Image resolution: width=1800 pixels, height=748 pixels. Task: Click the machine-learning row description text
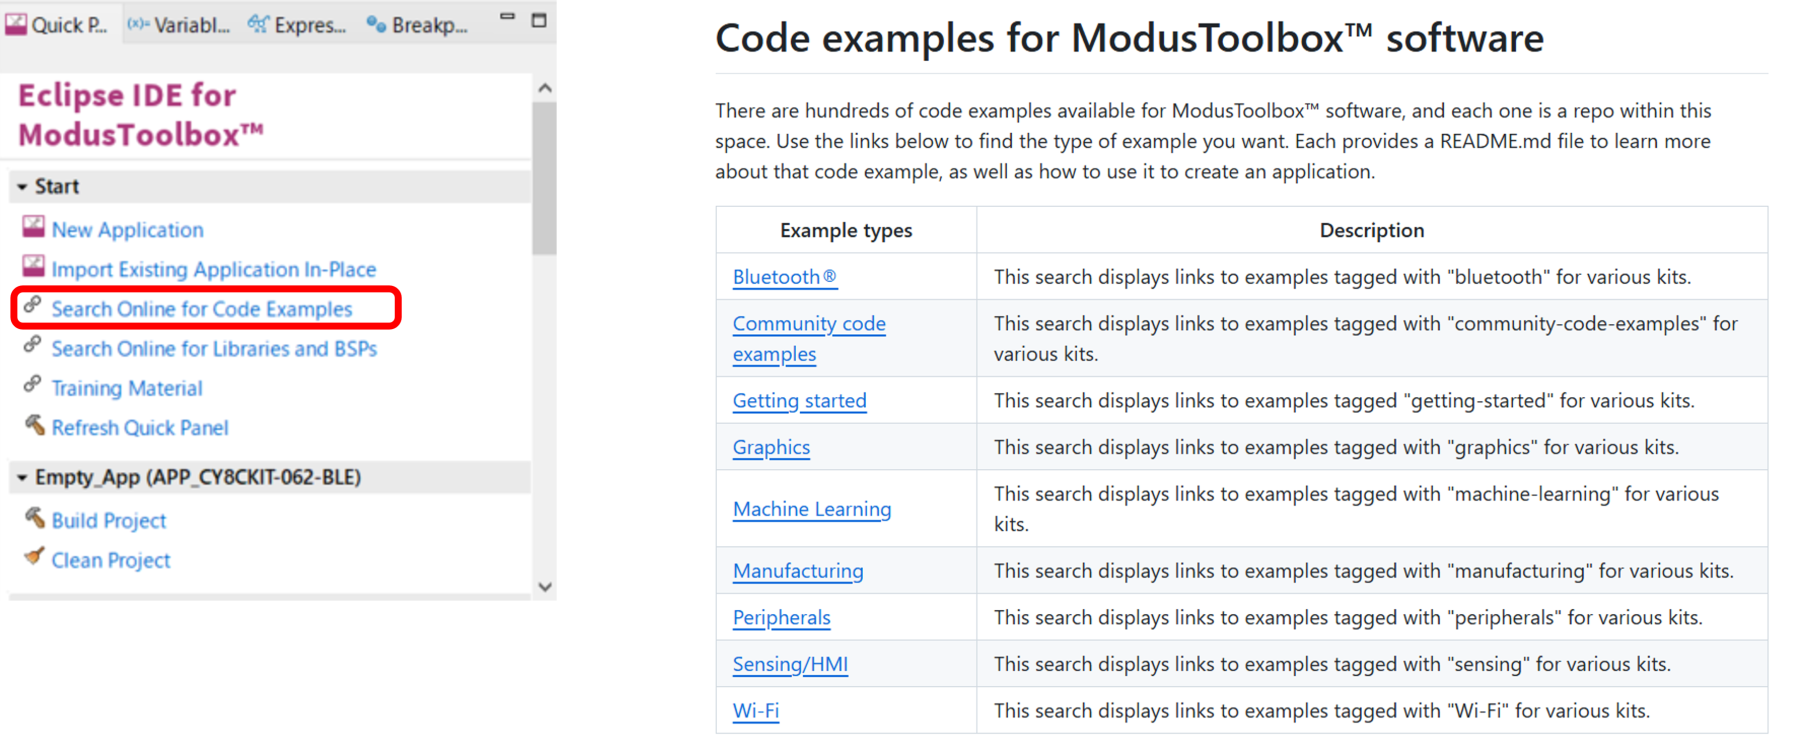point(1357,509)
